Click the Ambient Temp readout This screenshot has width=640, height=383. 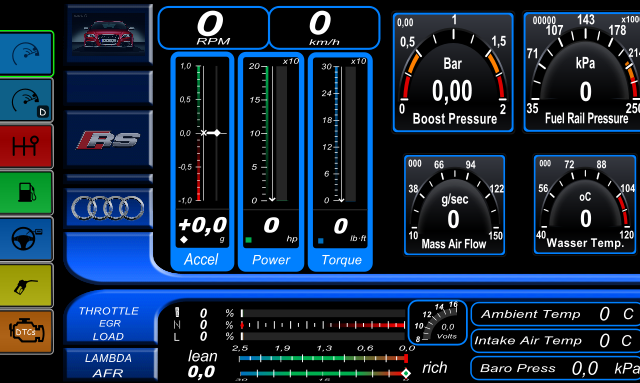click(x=556, y=314)
